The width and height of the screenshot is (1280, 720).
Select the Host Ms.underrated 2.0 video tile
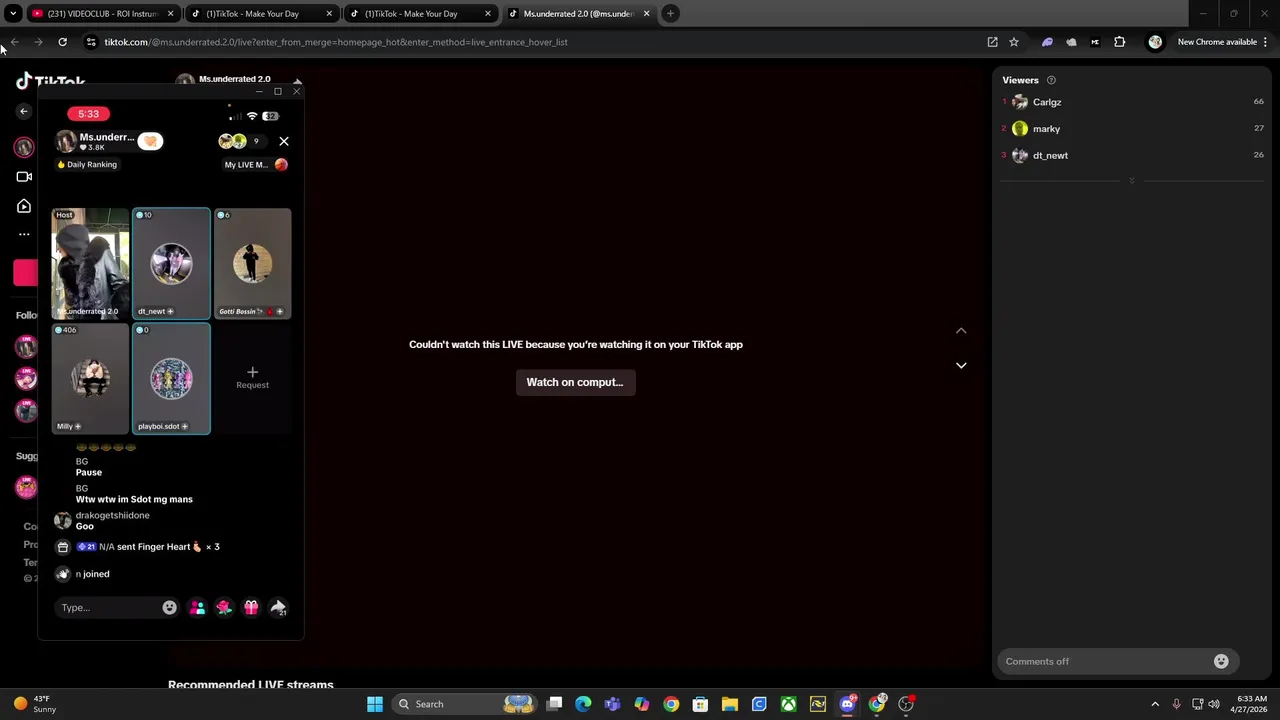[x=90, y=263]
